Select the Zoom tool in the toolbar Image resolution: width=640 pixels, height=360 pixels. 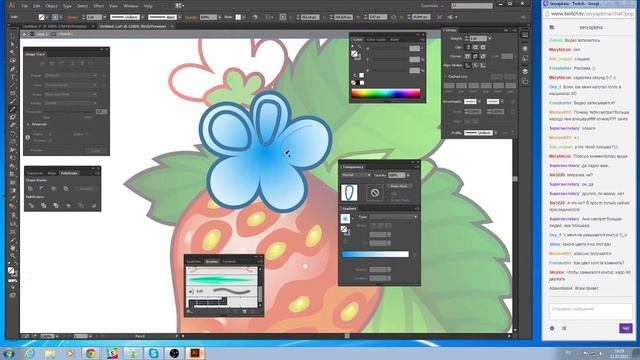(x=12, y=256)
